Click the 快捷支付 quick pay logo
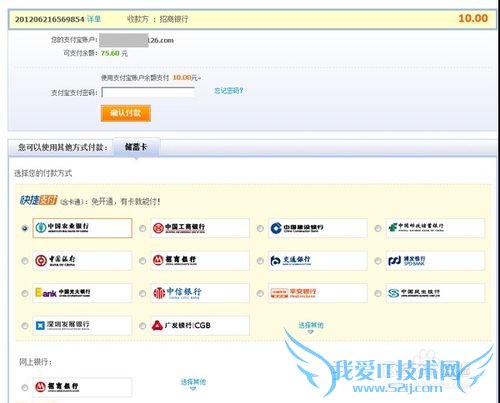This screenshot has width=500, height=403. pyautogui.click(x=39, y=200)
